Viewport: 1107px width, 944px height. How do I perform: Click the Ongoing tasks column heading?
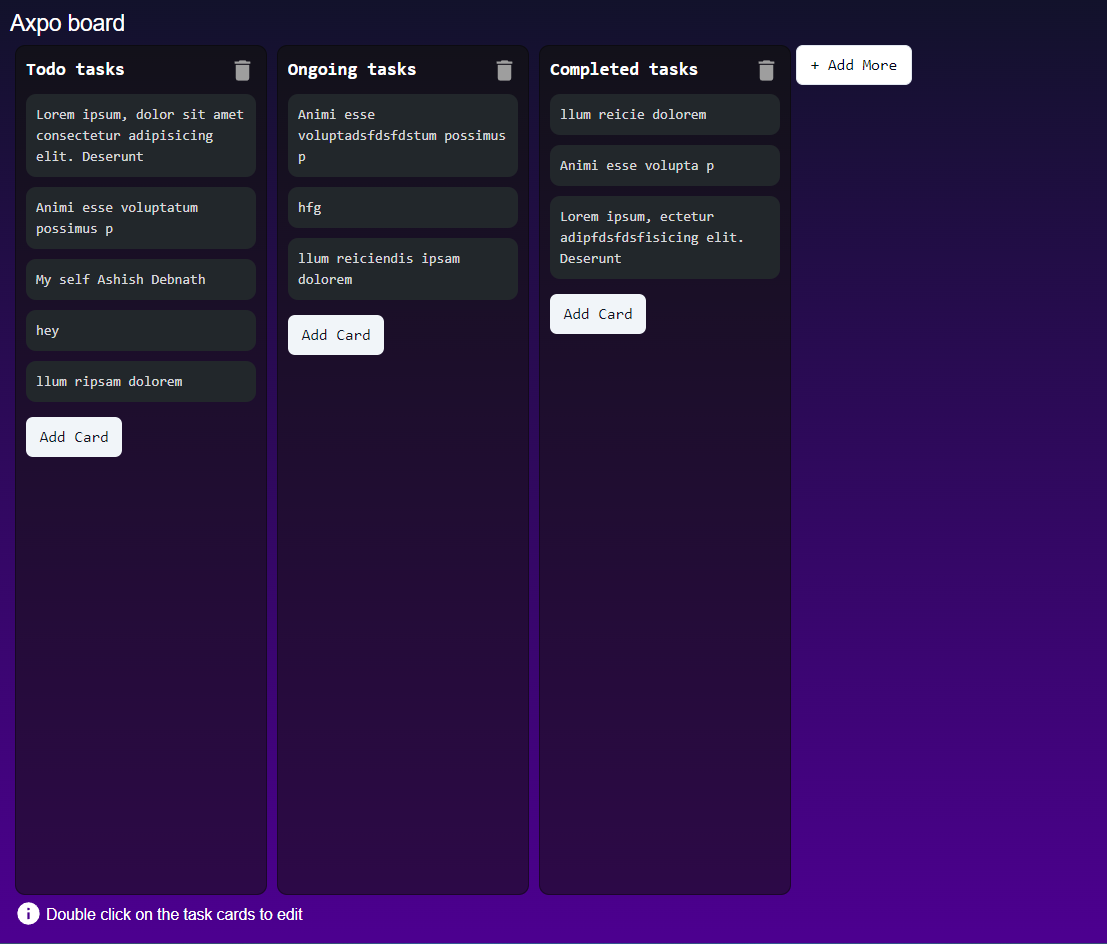(352, 70)
